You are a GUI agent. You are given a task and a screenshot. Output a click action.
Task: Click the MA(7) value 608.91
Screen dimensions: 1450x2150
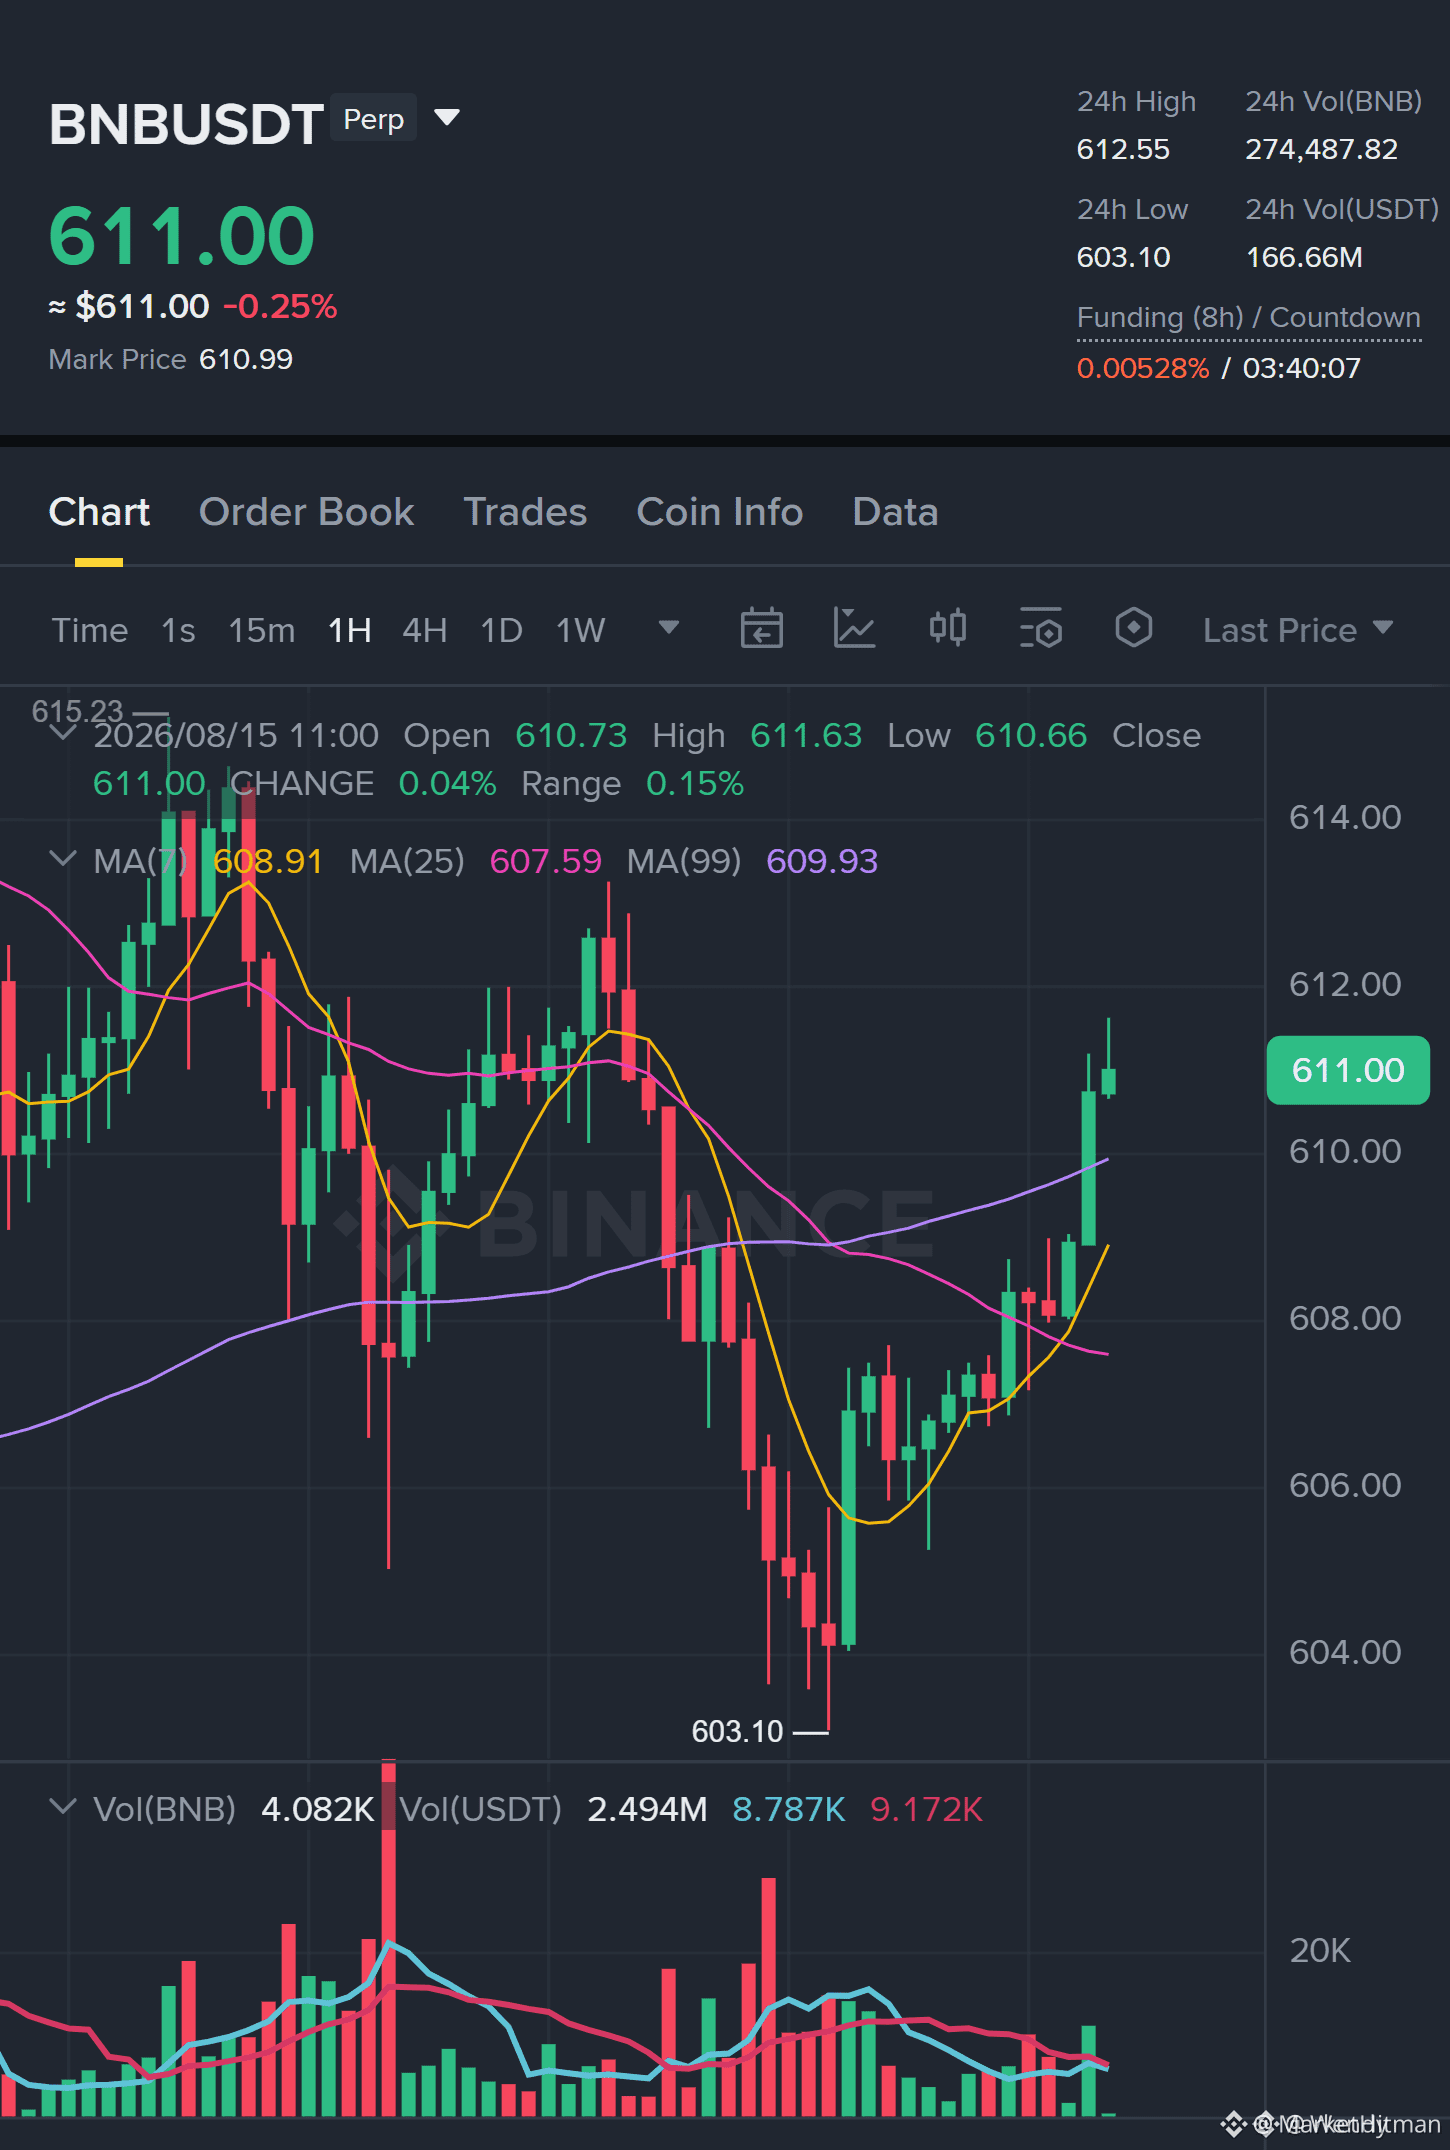tap(268, 861)
